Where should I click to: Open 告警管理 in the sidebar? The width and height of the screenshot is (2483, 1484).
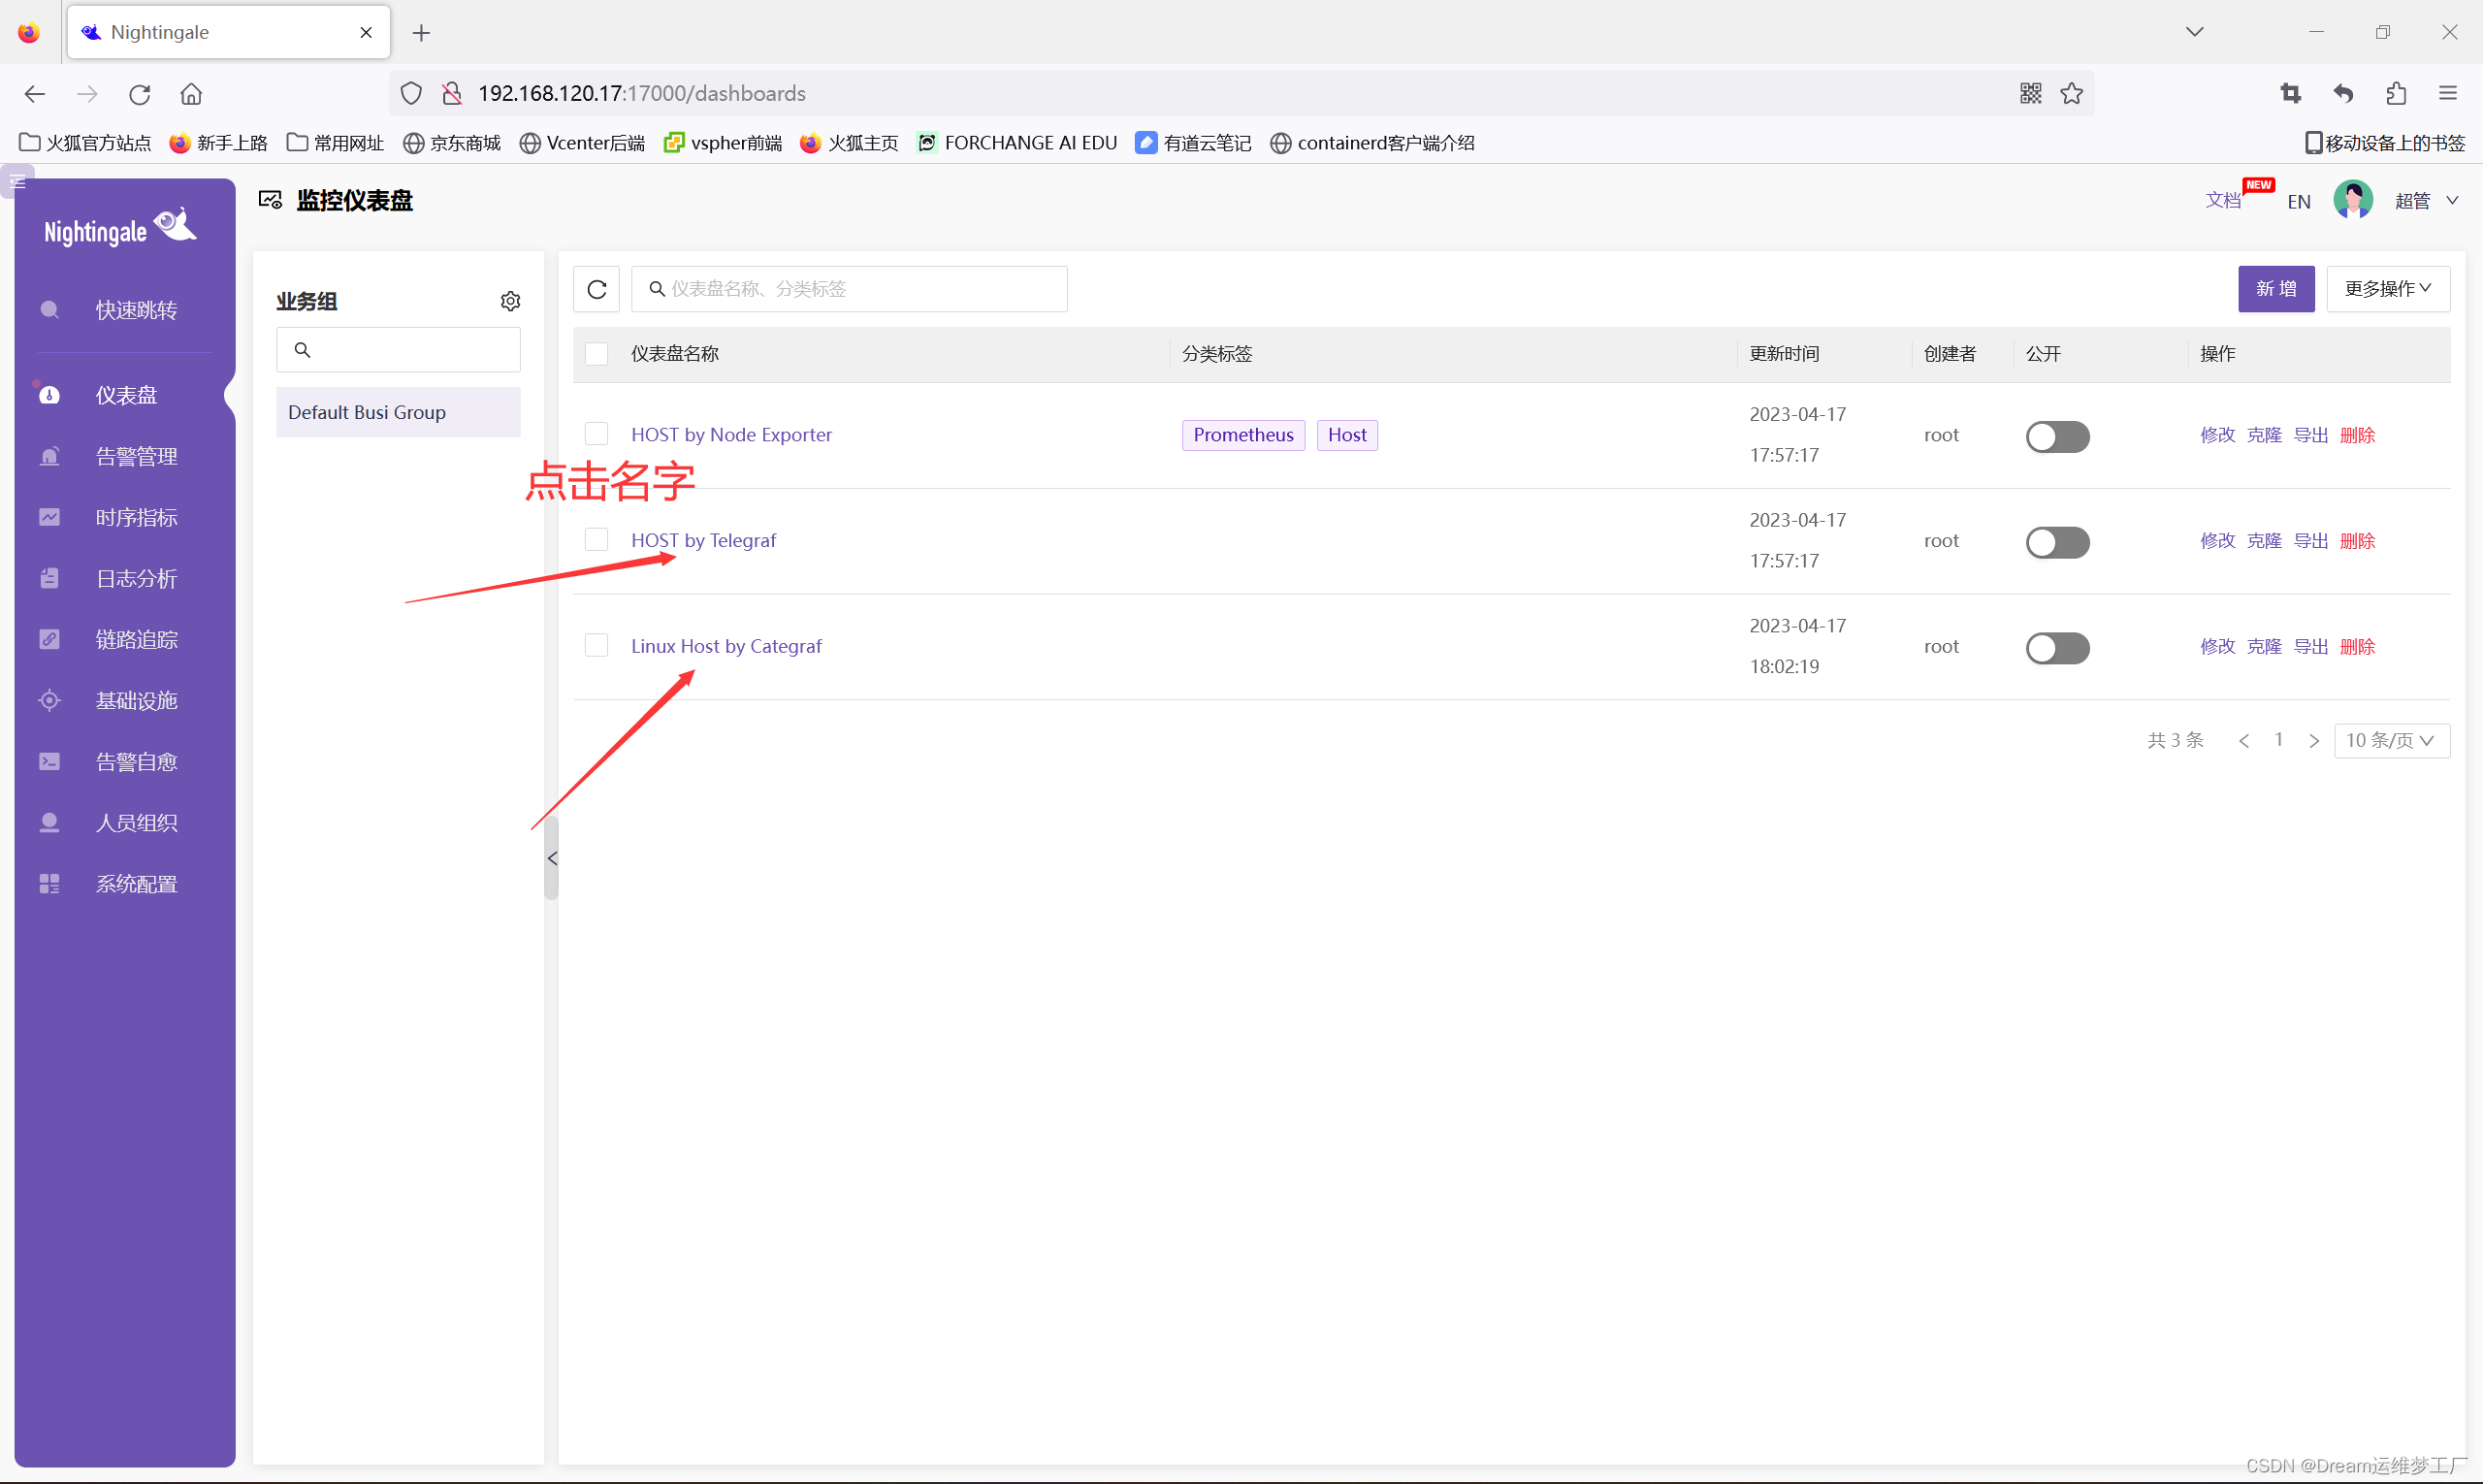[x=136, y=456]
